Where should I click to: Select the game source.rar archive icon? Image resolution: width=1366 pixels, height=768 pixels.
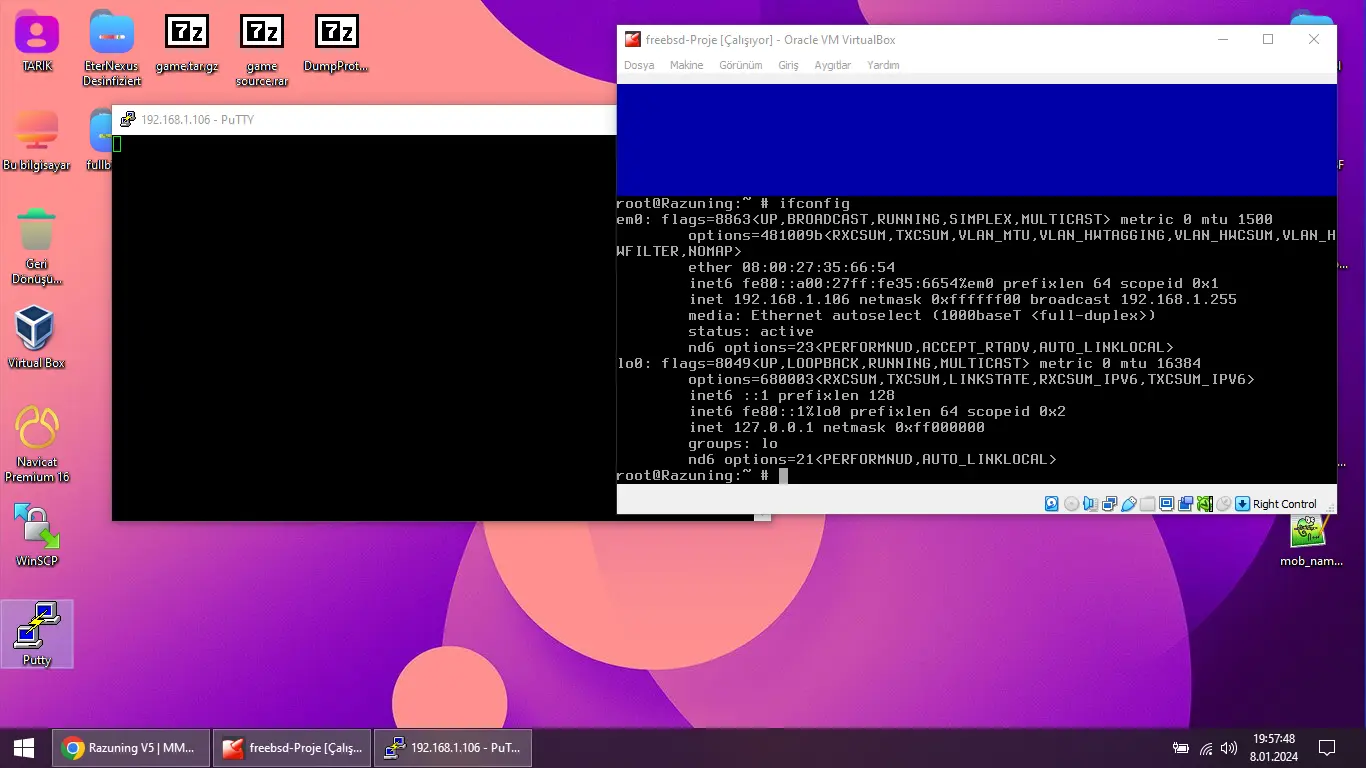pos(262,48)
